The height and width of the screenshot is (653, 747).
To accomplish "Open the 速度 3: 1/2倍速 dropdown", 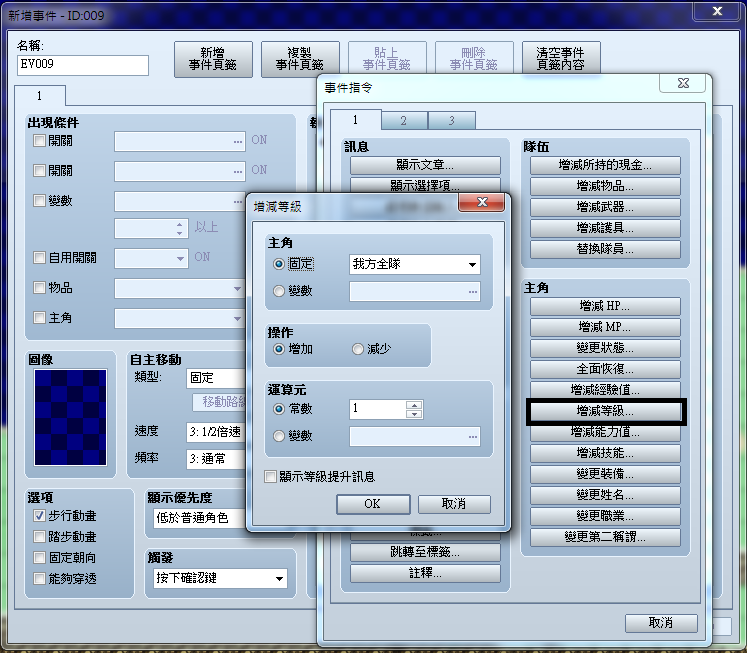I will (x=216, y=432).
